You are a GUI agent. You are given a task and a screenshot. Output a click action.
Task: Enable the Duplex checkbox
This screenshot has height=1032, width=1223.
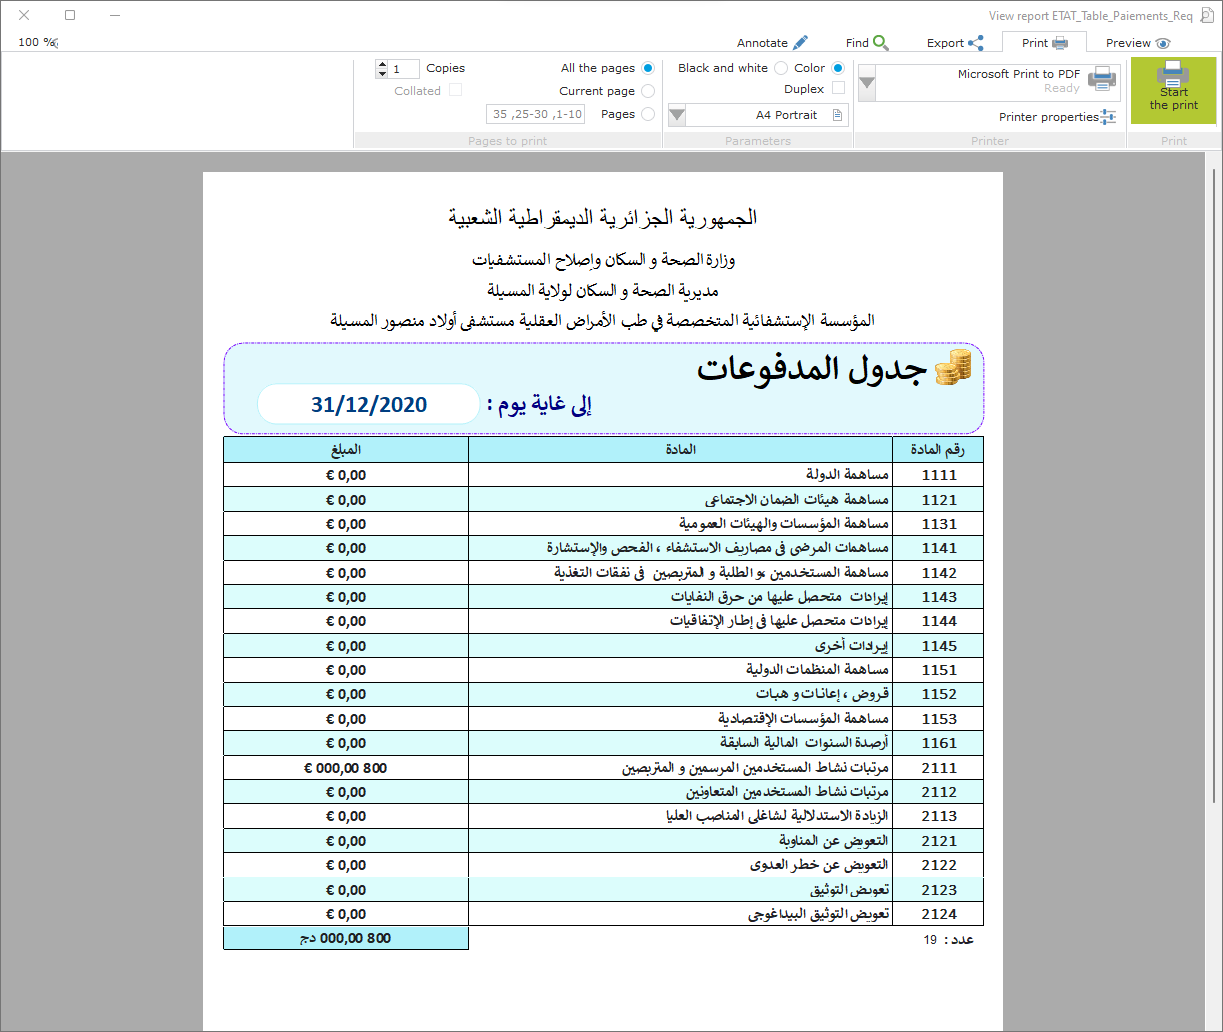[838, 89]
